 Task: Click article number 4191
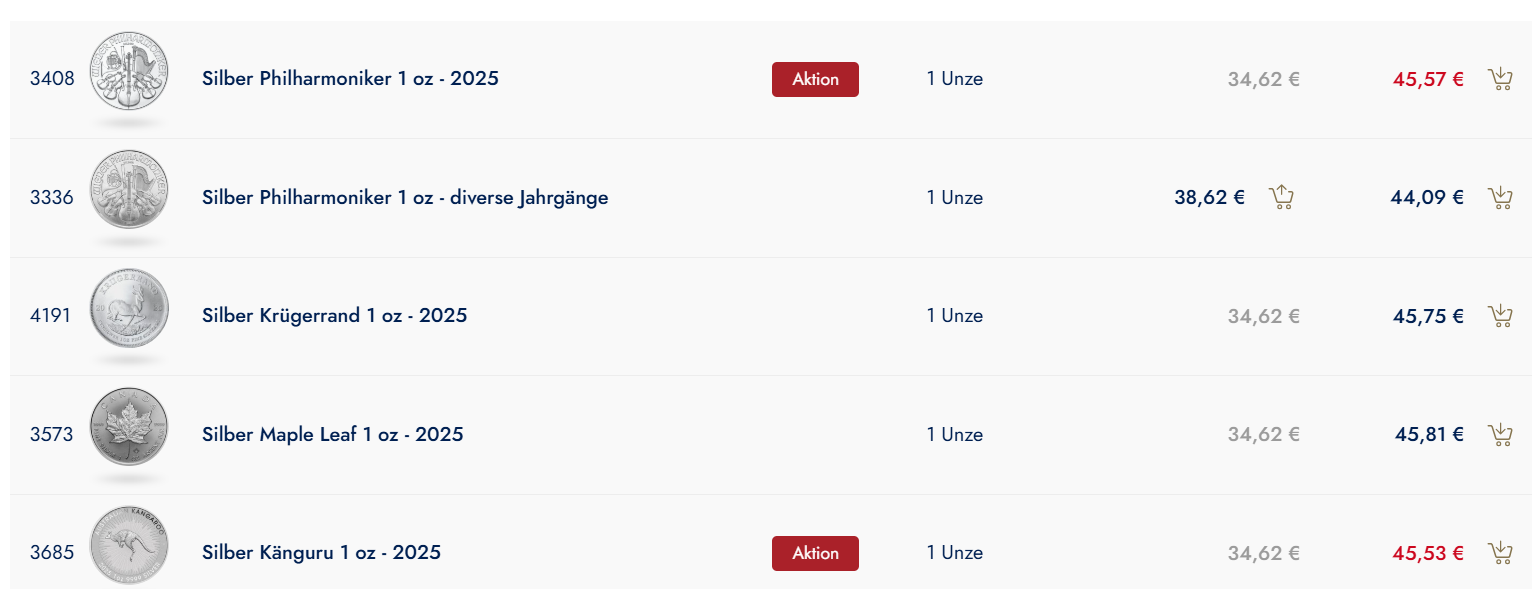pyautogui.click(x=51, y=316)
